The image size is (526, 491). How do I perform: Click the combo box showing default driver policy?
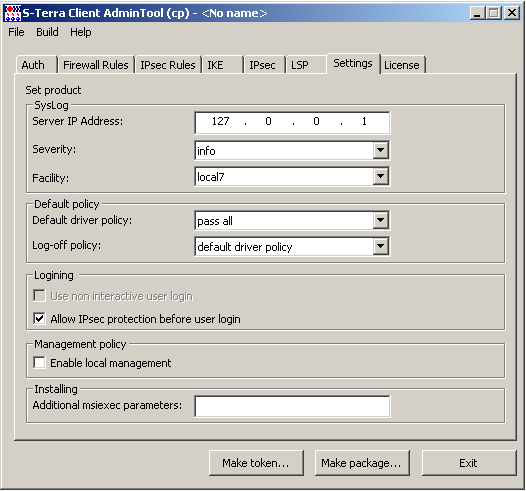pyautogui.click(x=292, y=246)
